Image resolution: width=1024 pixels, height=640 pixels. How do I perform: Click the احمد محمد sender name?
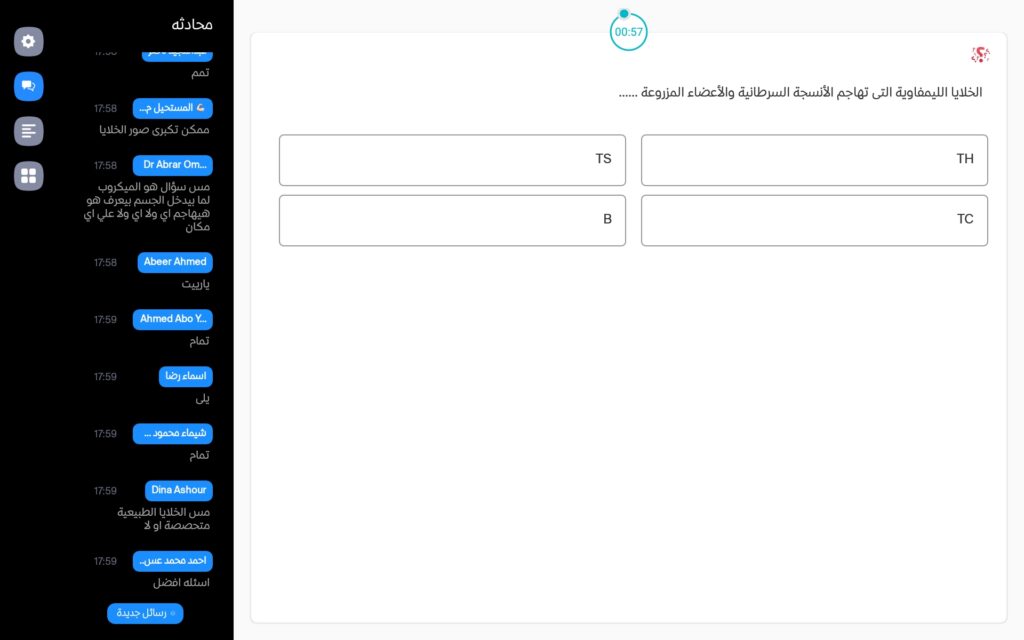[173, 561]
